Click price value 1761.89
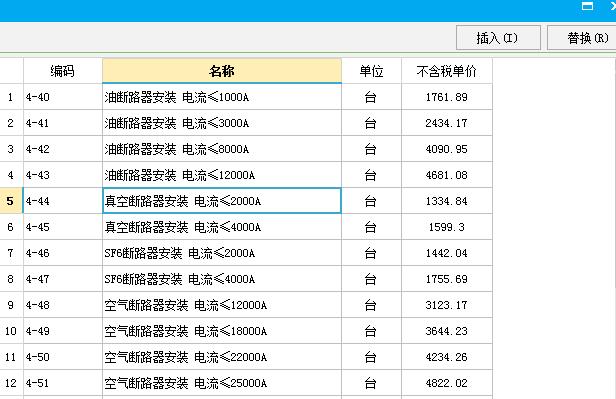 447,97
